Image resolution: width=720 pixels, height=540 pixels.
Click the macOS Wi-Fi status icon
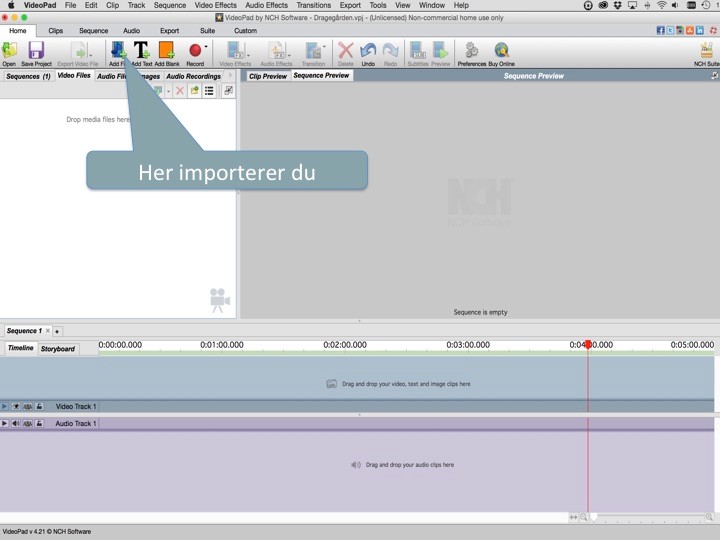[x=662, y=5]
